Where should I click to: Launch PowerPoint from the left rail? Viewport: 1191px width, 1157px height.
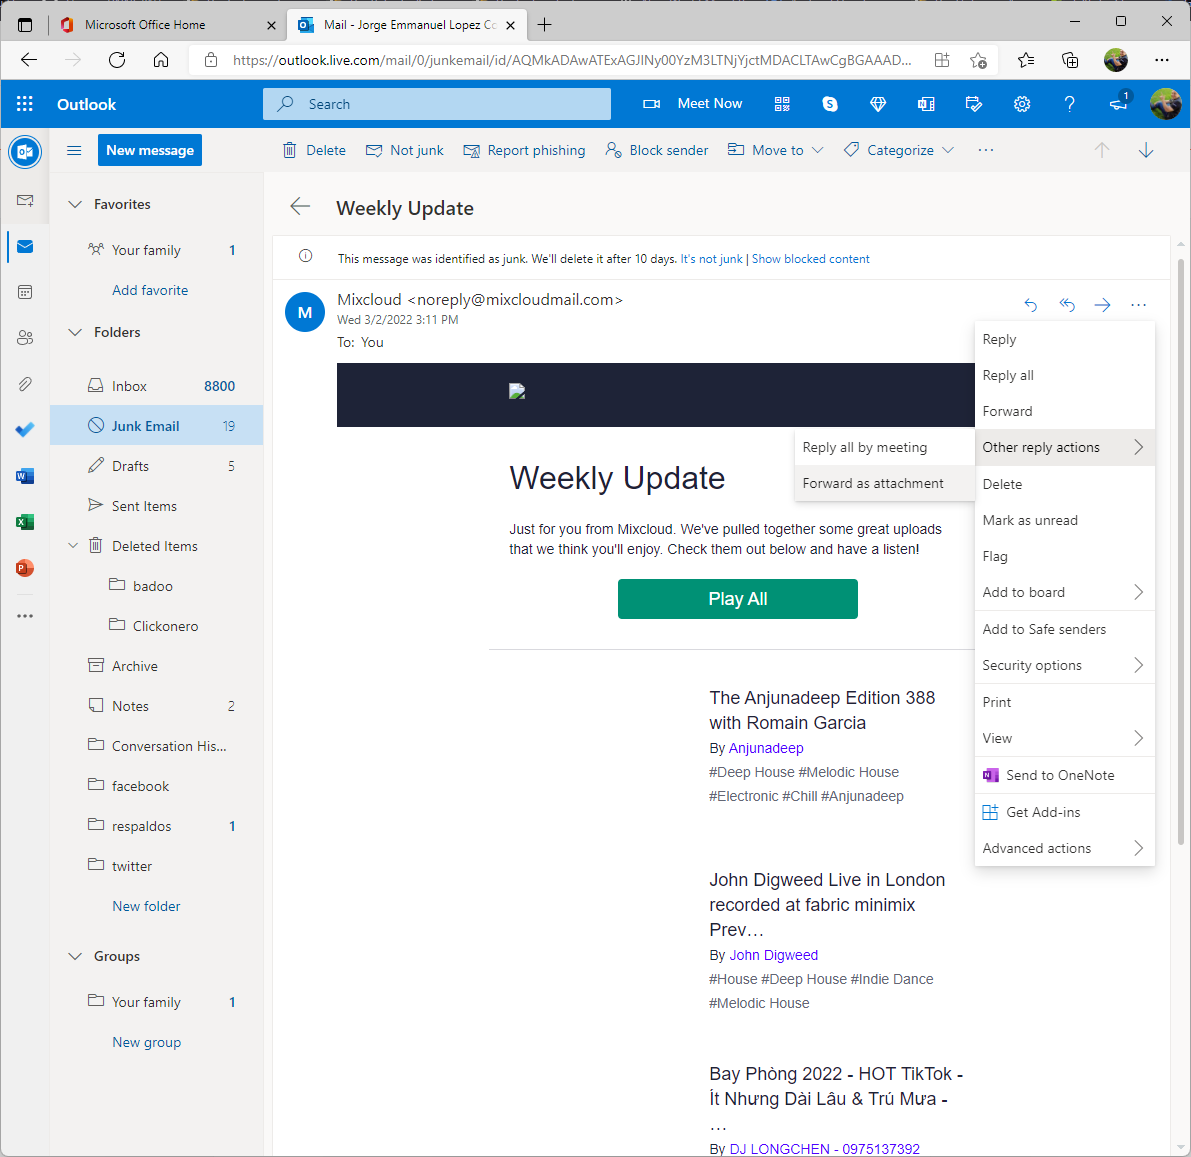[25, 568]
